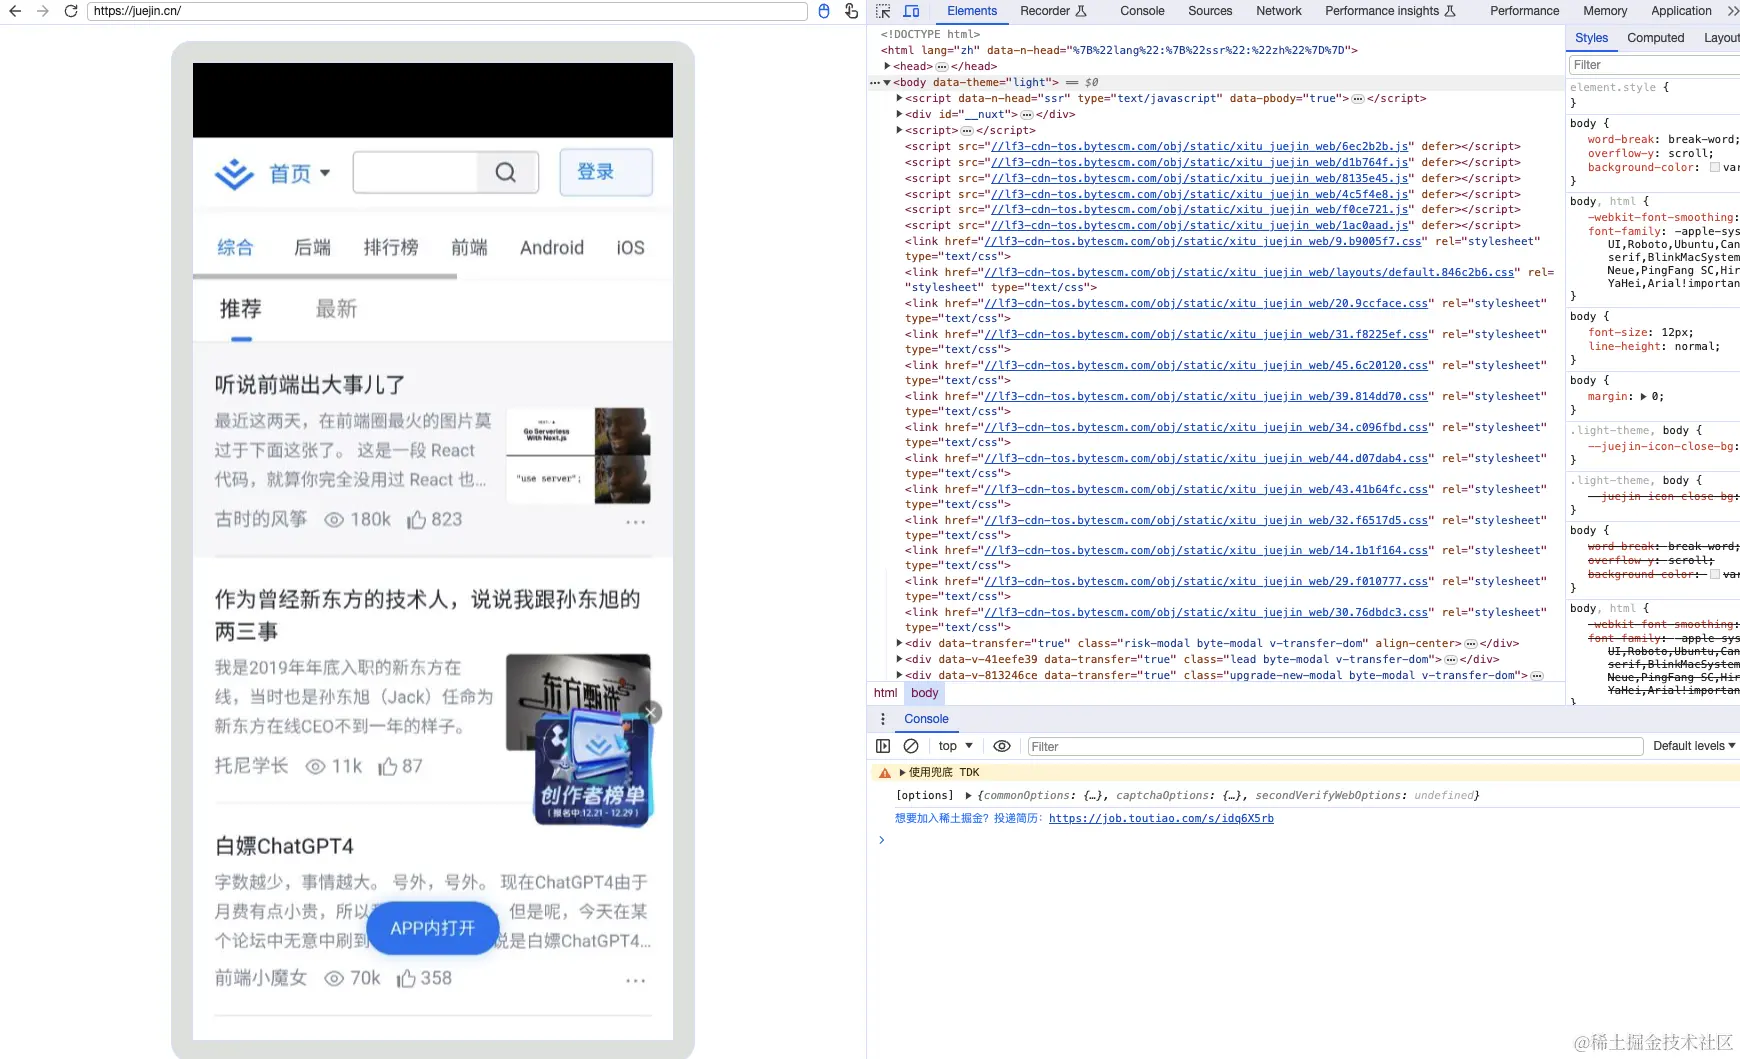Open the job.toutiao.com link in console

(1161, 818)
